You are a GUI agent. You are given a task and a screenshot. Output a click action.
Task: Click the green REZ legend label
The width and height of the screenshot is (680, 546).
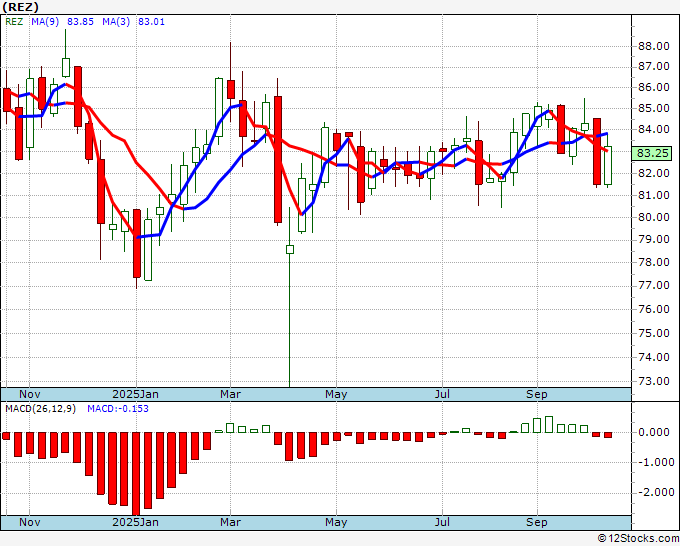[x=14, y=22]
